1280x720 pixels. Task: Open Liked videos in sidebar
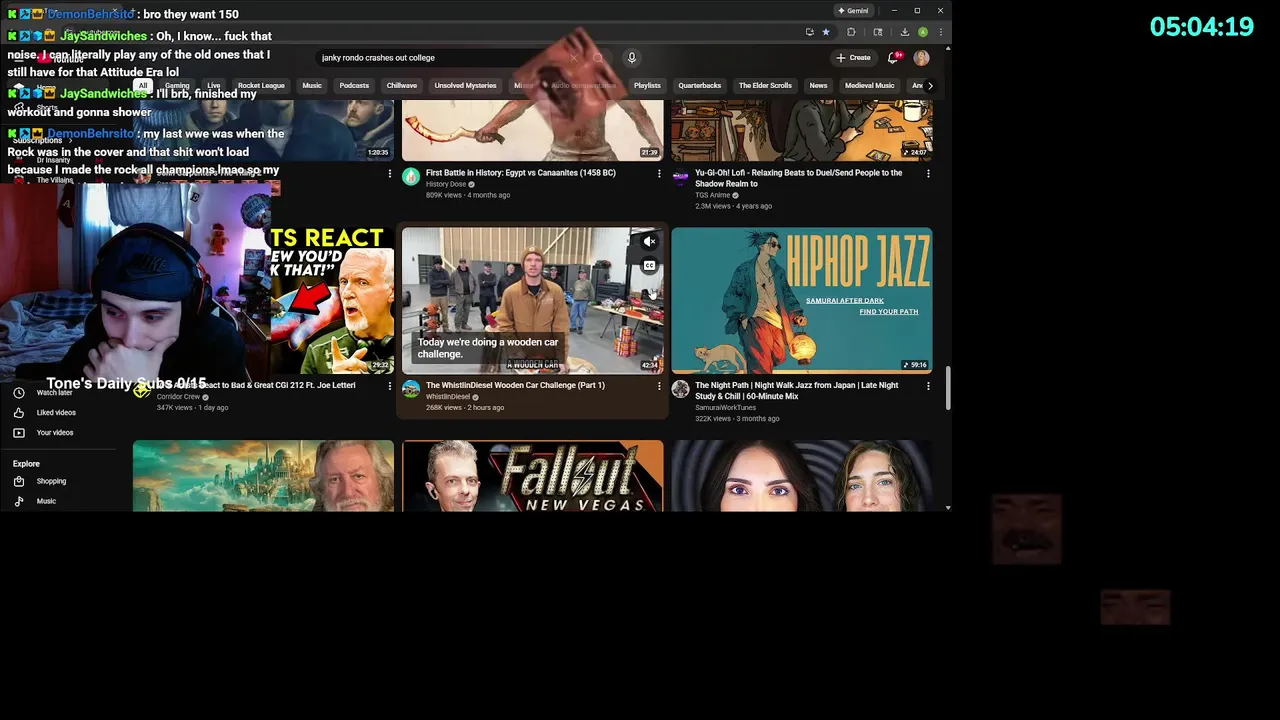(x=56, y=413)
